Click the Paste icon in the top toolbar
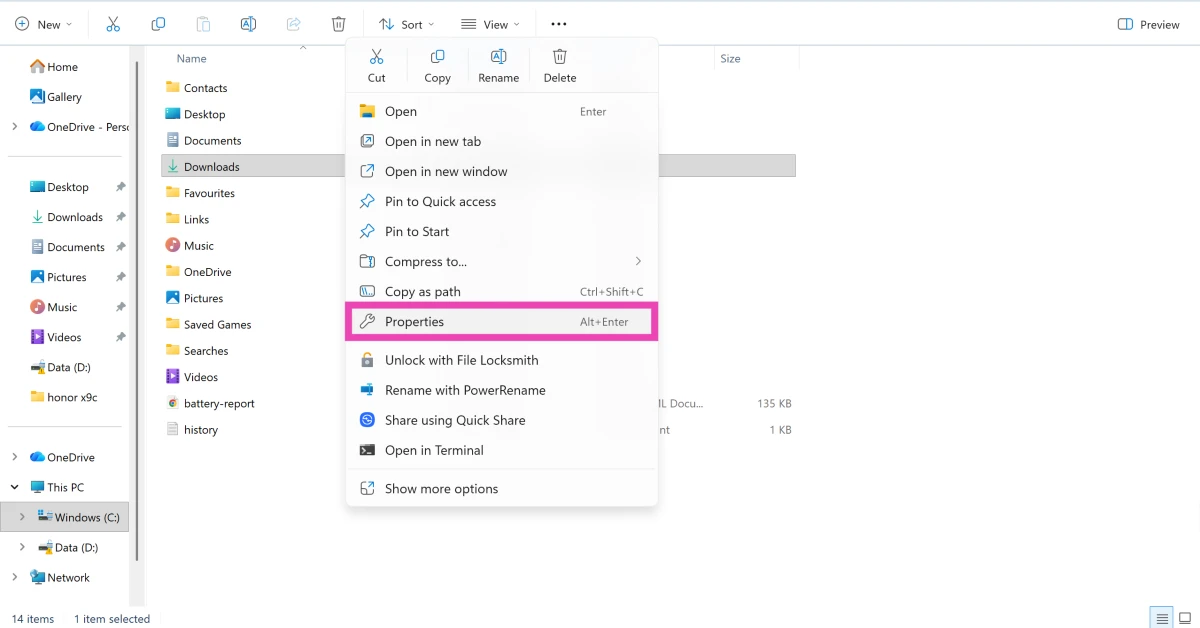The width and height of the screenshot is (1200, 628). [203, 23]
